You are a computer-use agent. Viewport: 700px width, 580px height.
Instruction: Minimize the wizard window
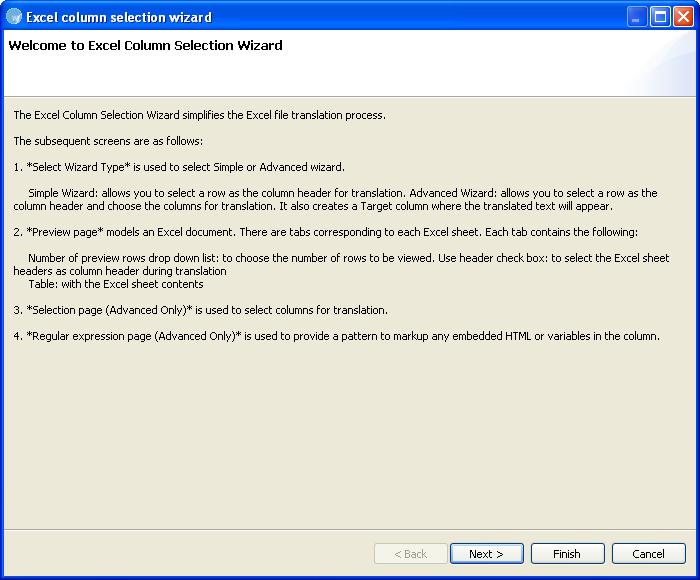pos(637,17)
